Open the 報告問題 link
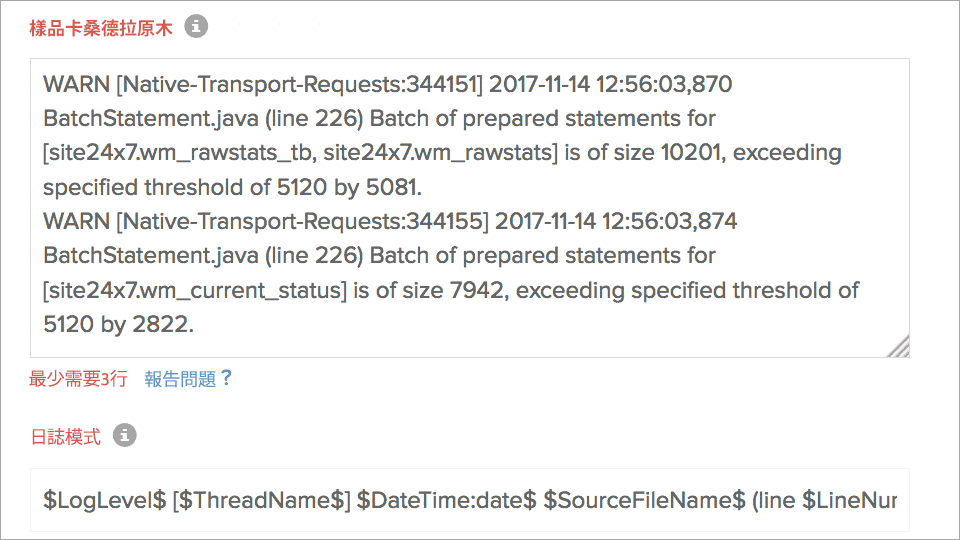 pos(180,379)
